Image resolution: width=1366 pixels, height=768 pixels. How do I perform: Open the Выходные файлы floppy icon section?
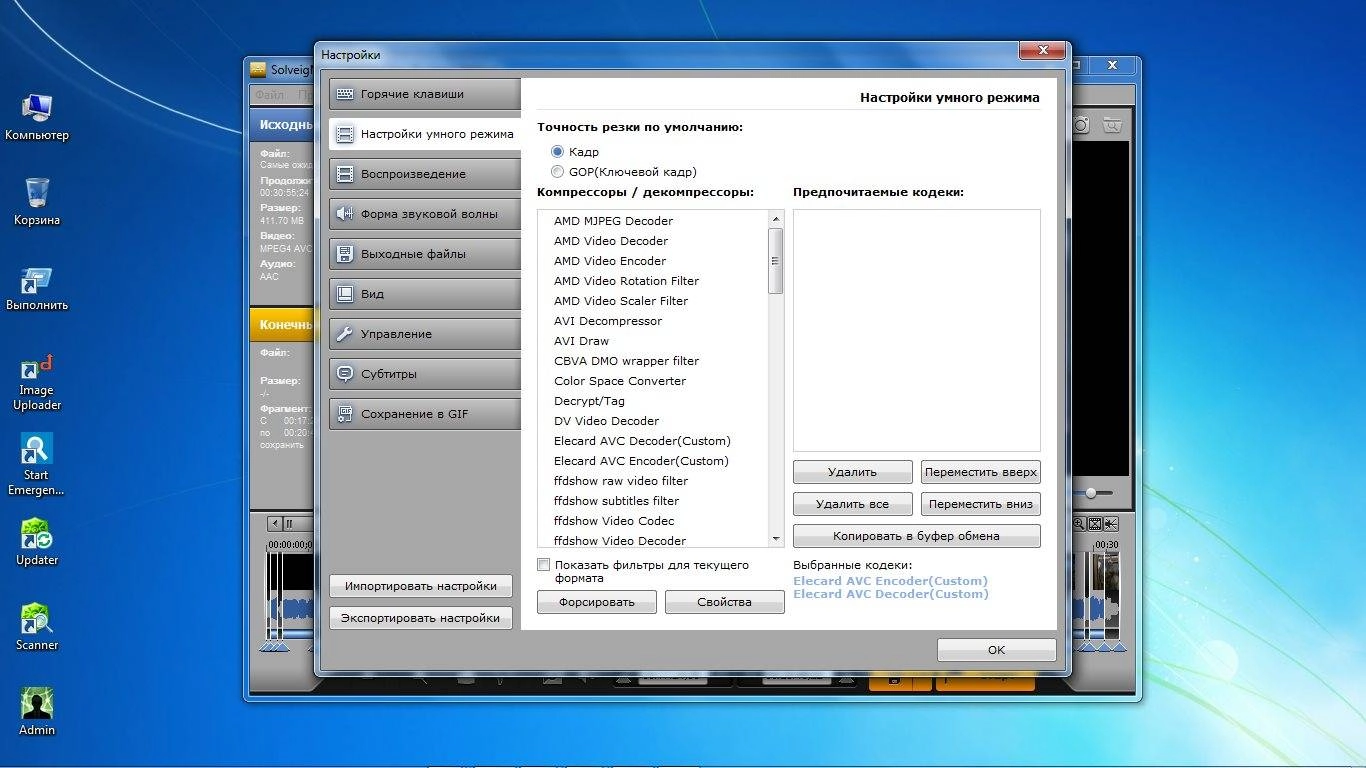[x=425, y=254]
